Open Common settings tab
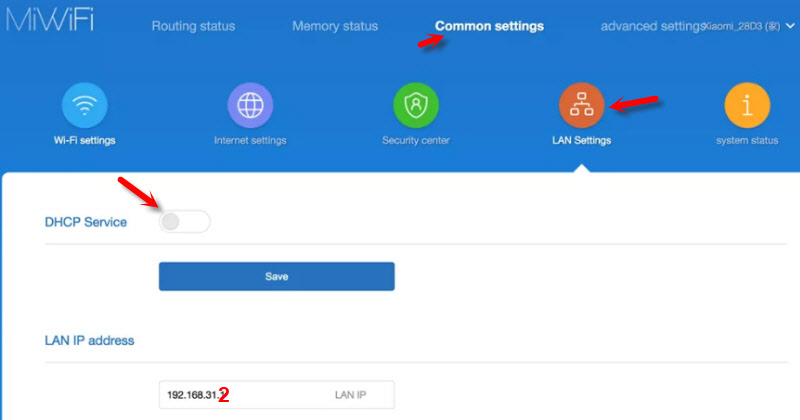The image size is (800, 420). [x=489, y=26]
